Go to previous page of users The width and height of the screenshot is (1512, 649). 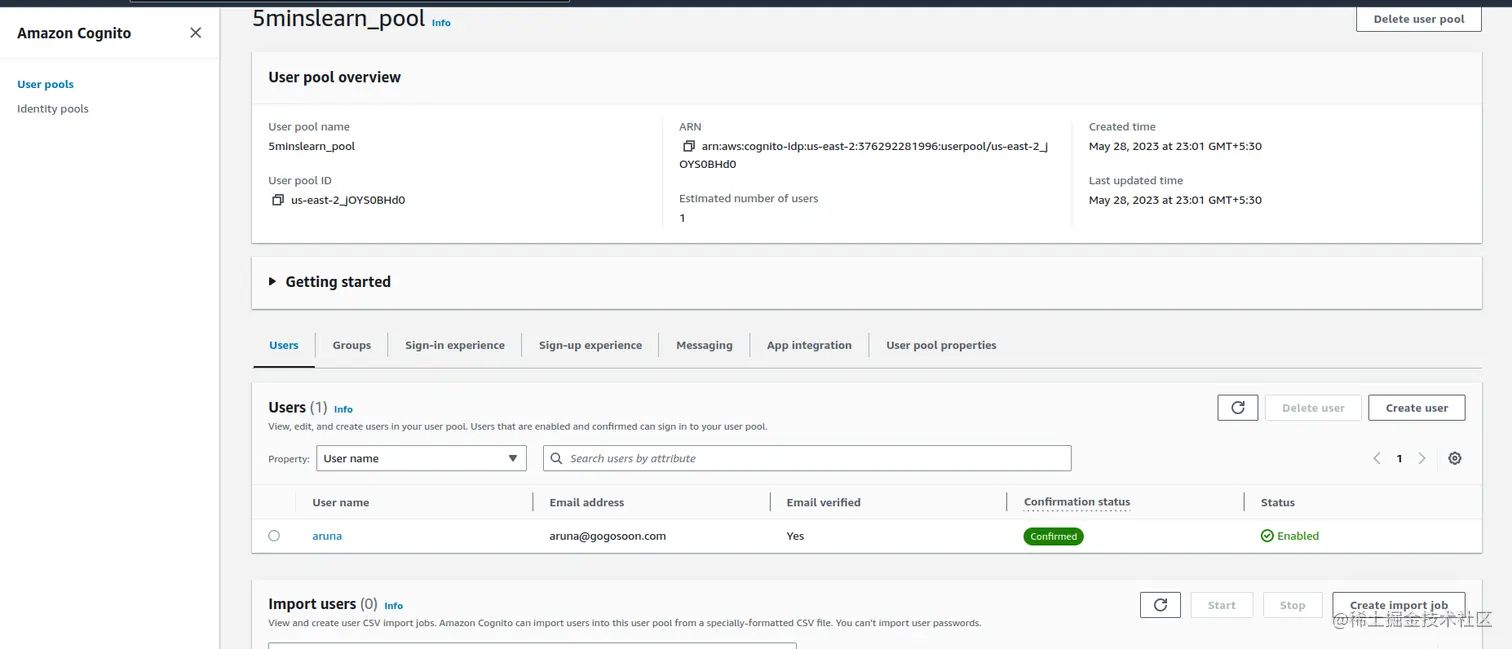coord(1377,458)
